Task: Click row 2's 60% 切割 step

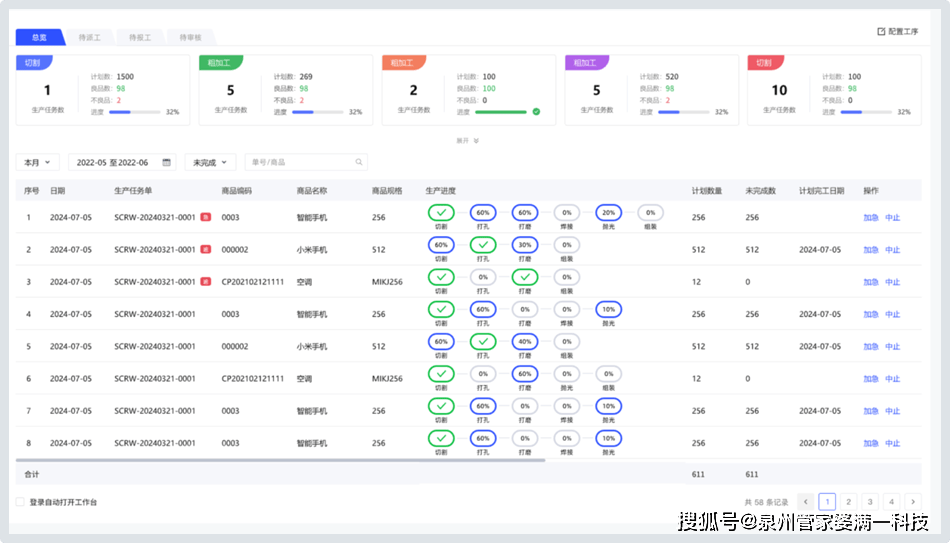Action: [x=441, y=245]
